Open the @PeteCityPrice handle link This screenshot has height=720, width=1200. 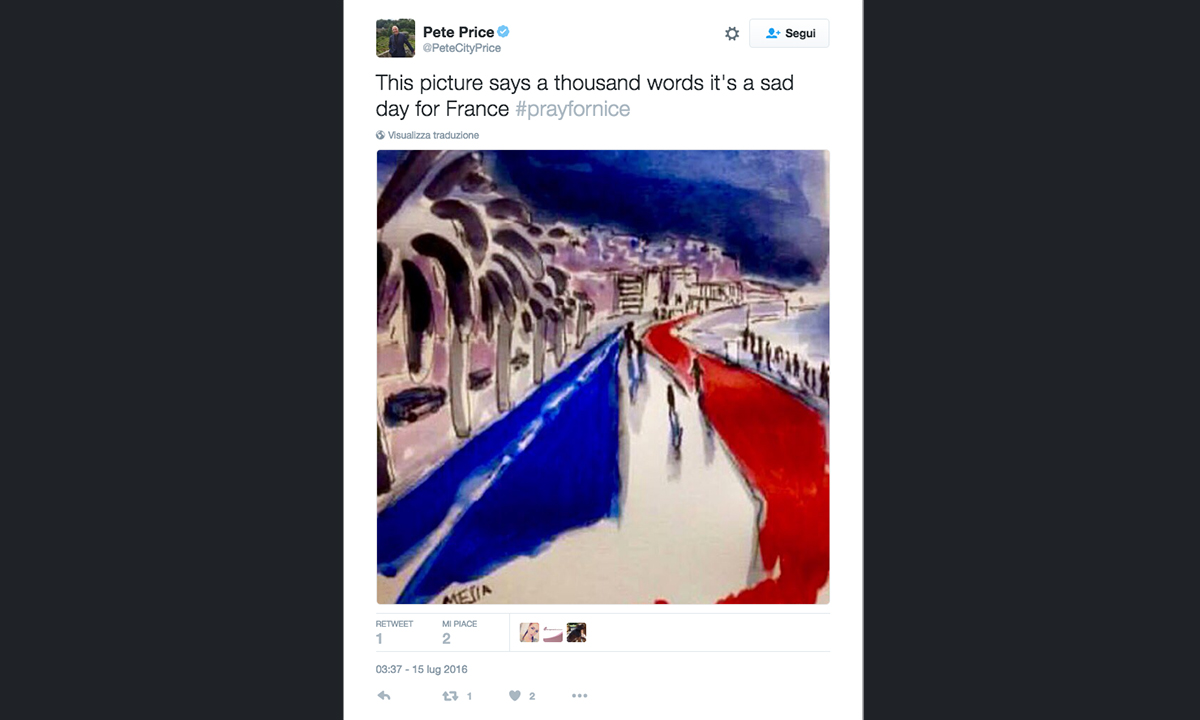coord(462,48)
